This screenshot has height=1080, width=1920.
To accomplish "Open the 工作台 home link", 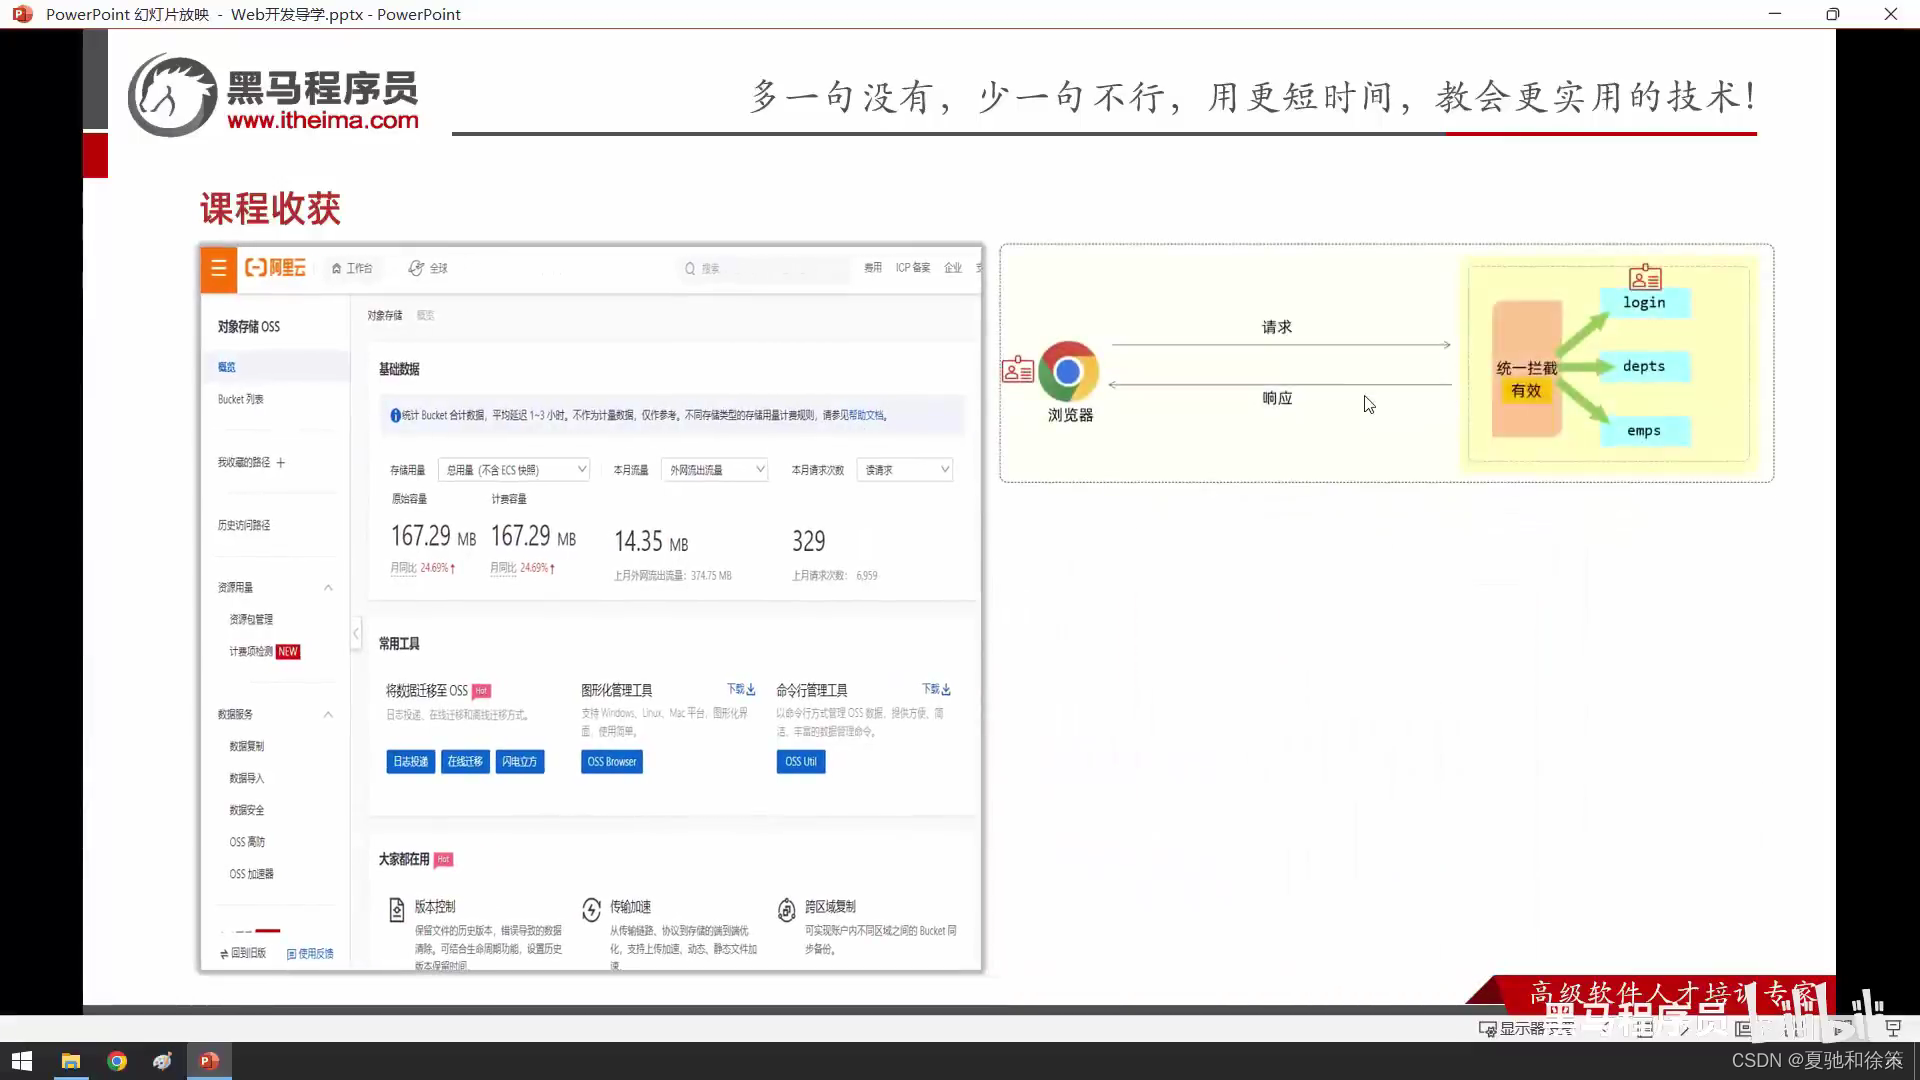I will 352,268.
